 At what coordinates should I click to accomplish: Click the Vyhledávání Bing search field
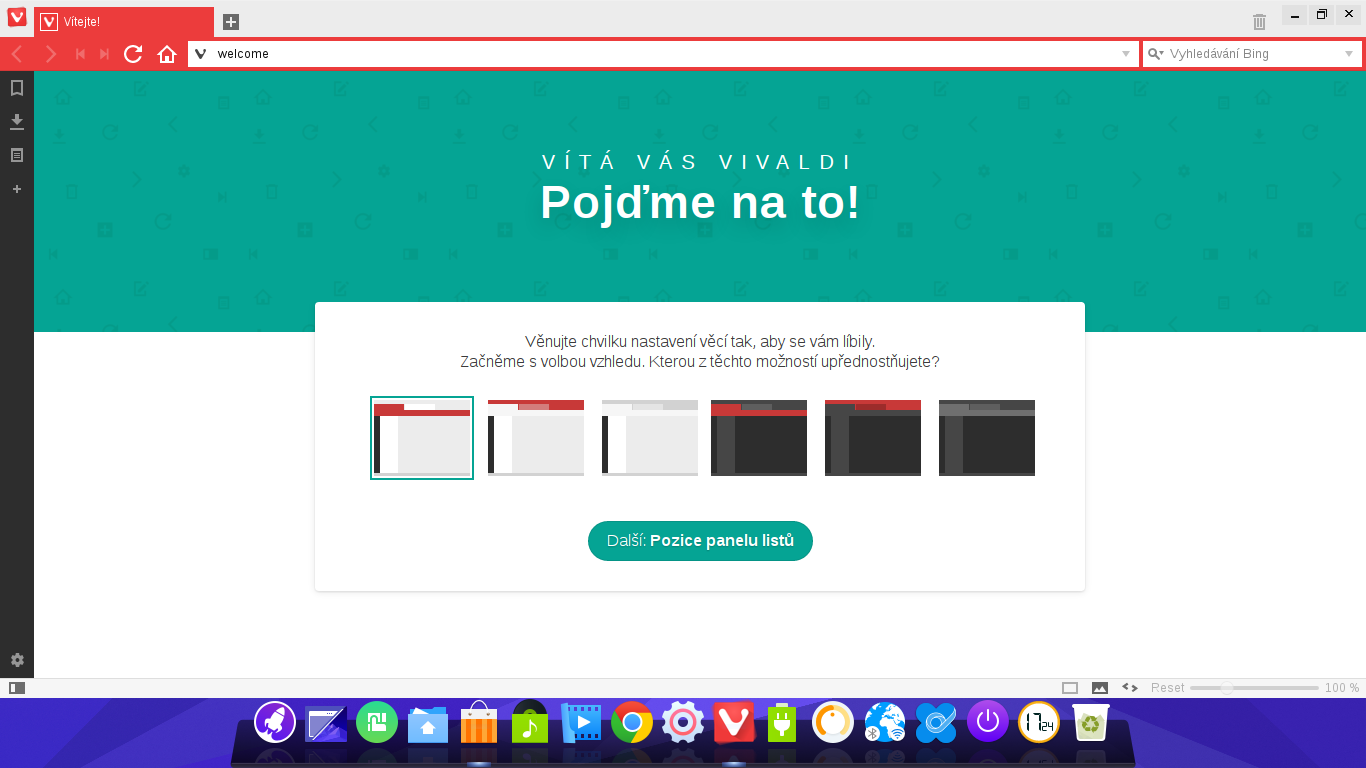(1252, 54)
